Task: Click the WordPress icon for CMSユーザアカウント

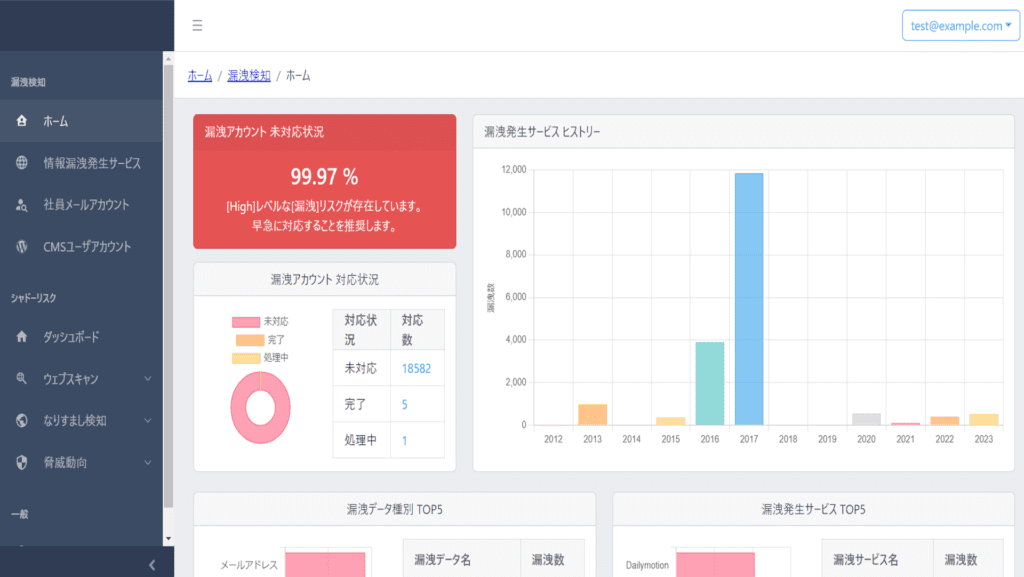Action: 22,247
